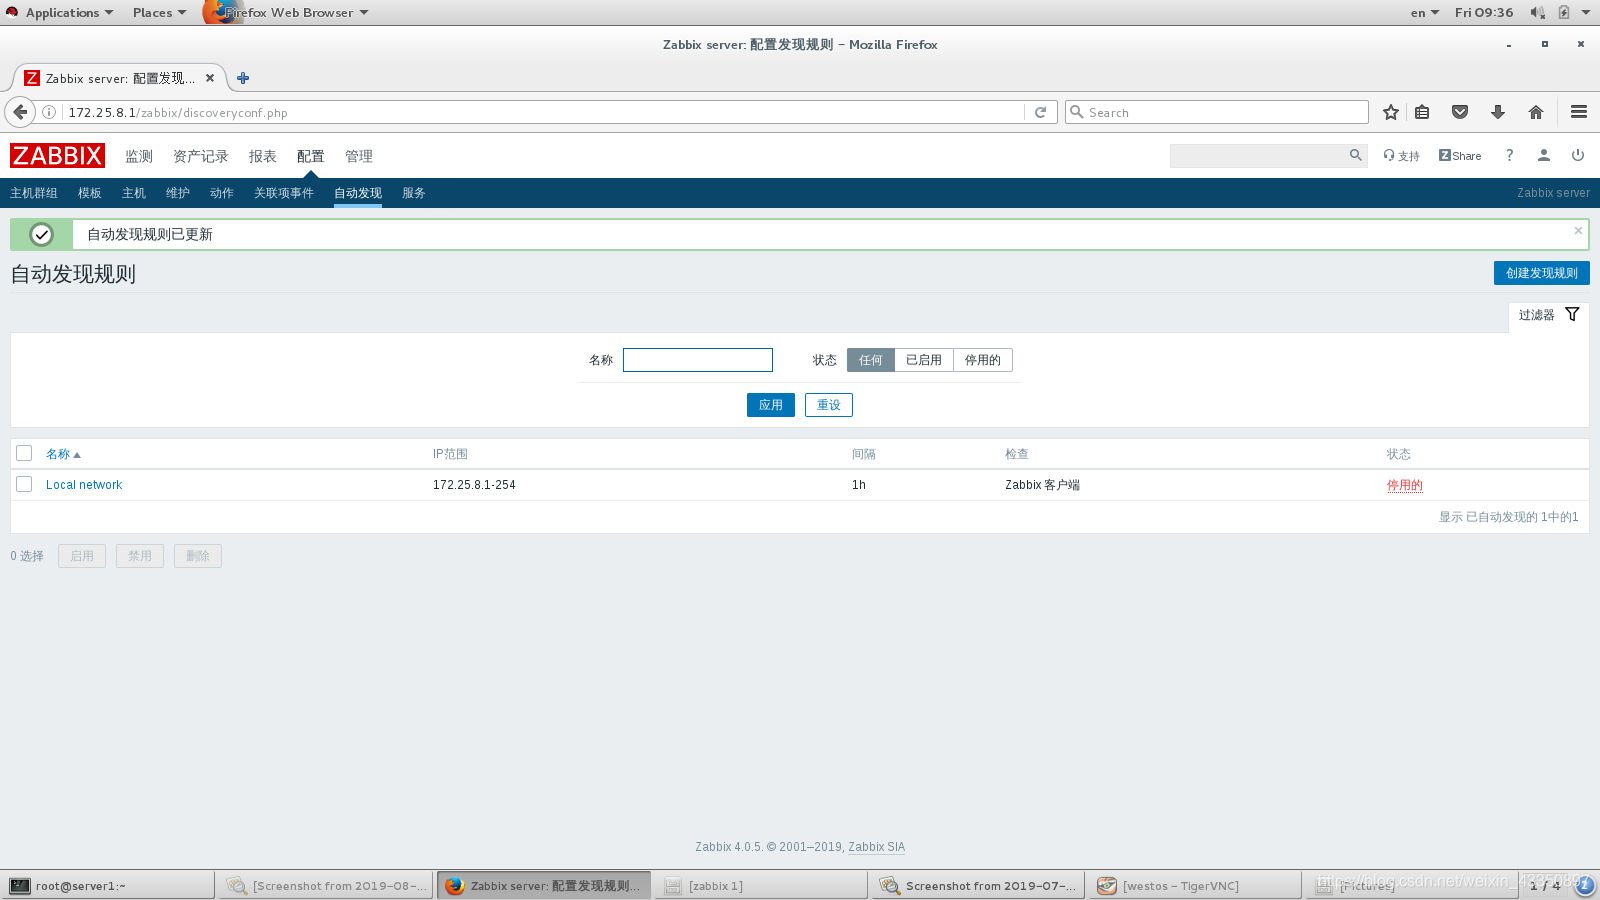The image size is (1600, 900).
Task: Open the Pocket icon in Firefox toolbar
Action: pos(1460,112)
